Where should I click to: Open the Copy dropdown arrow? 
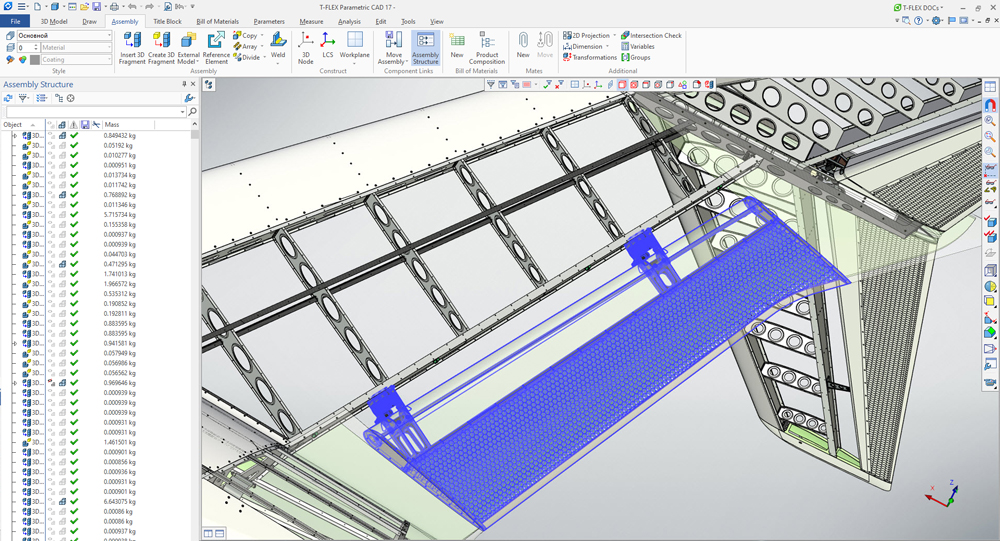pyautogui.click(x=262, y=36)
